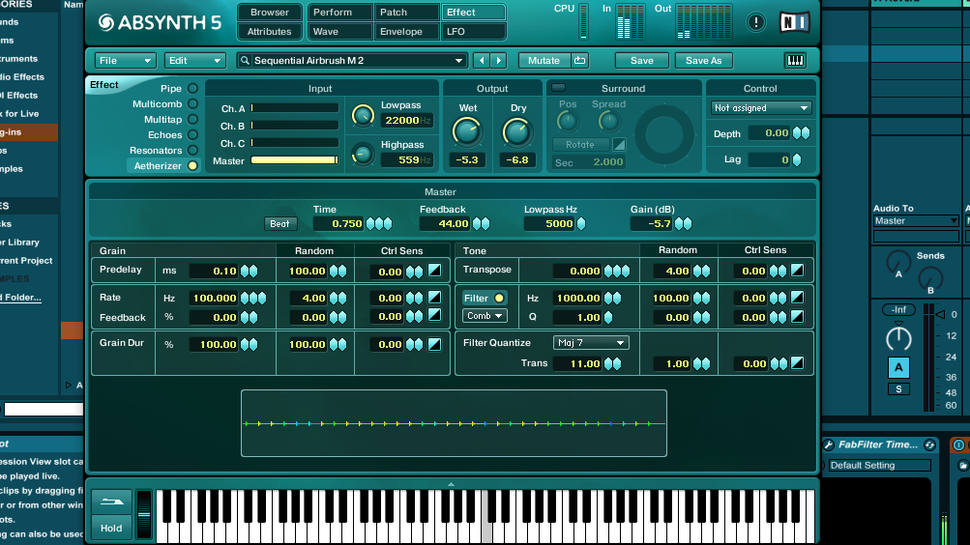Click the mutate history icon beside Mutate

[x=580, y=61]
